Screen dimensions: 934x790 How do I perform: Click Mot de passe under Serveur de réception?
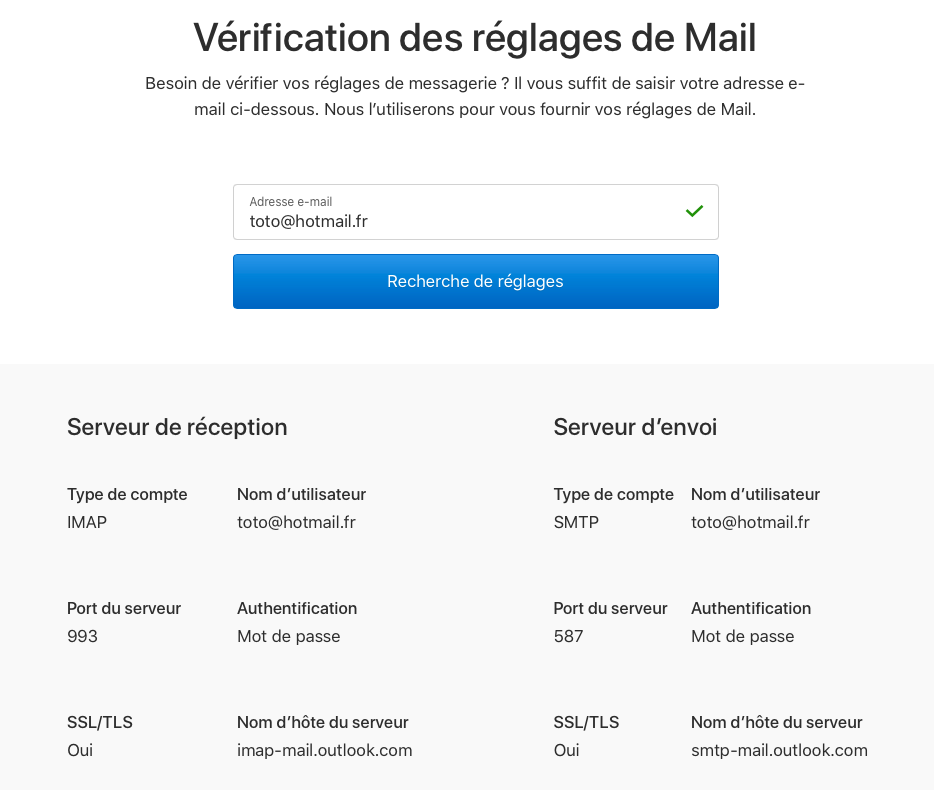pos(288,636)
